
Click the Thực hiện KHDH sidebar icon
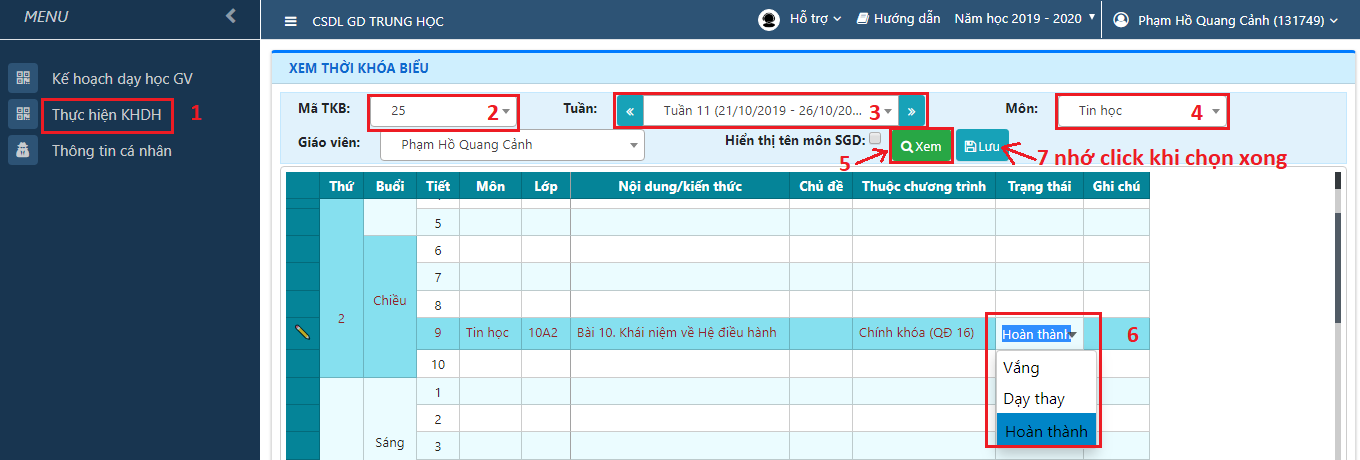pyautogui.click(x=21, y=114)
